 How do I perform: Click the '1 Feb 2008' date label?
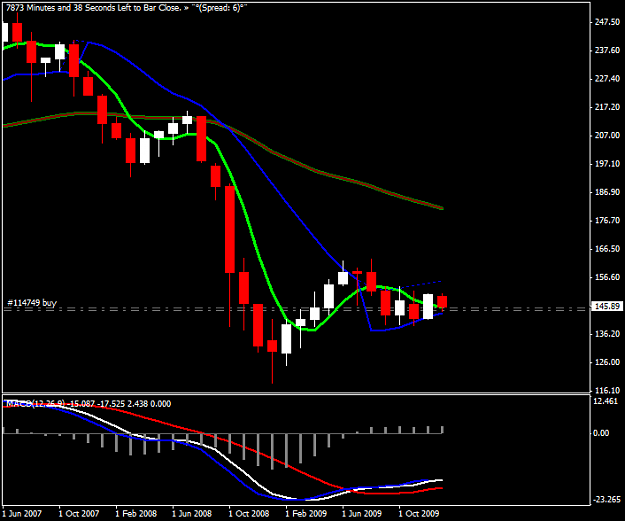136,513
